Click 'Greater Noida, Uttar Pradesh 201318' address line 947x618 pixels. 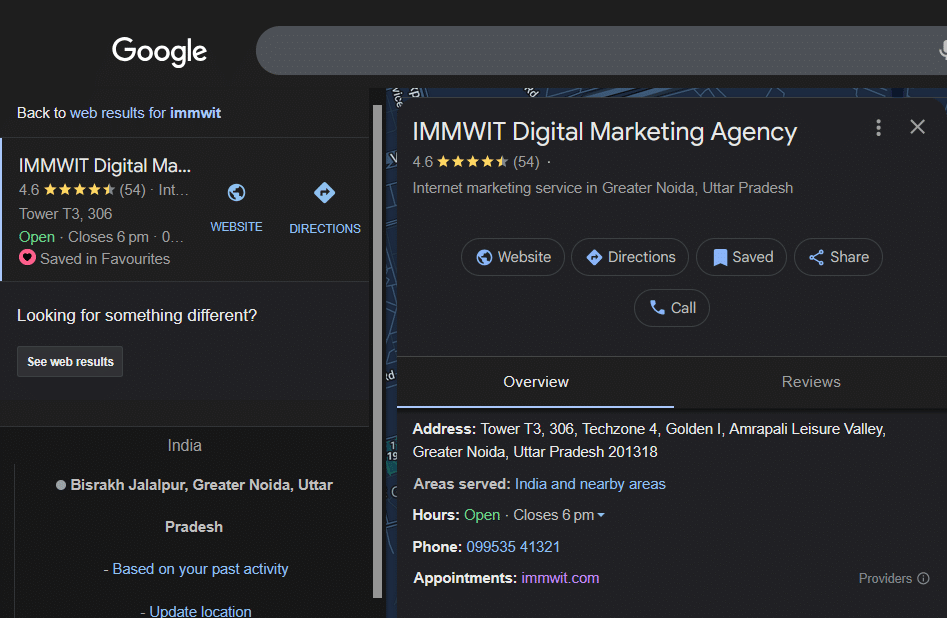pyautogui.click(x=535, y=452)
